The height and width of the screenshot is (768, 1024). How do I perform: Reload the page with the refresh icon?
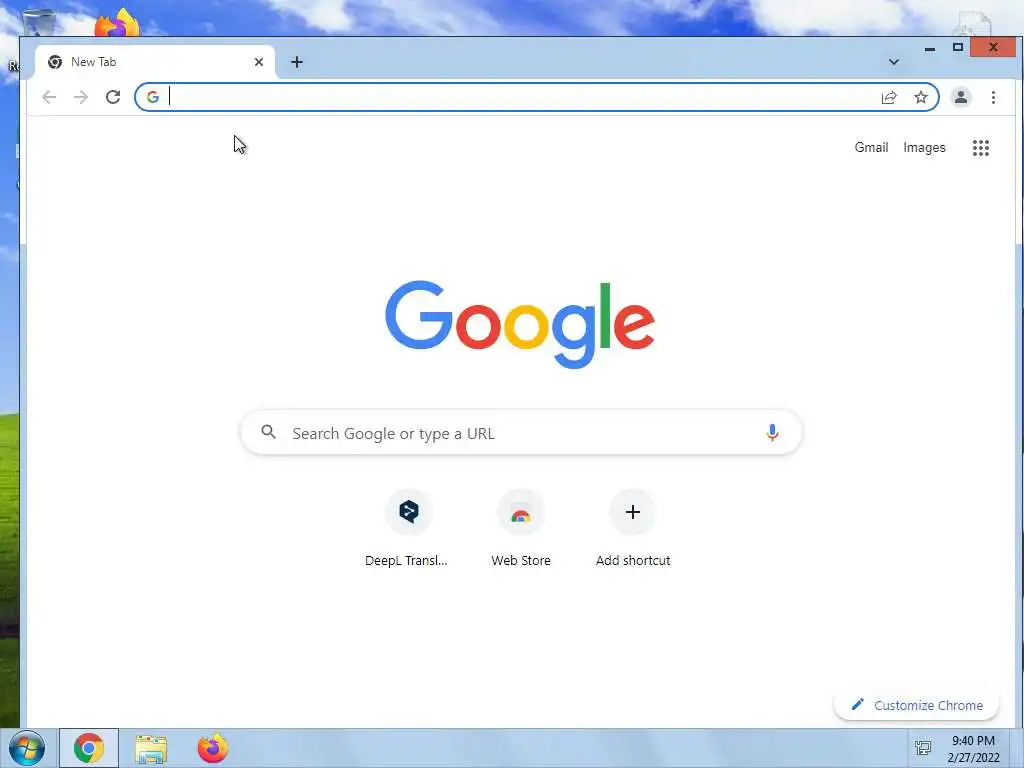[x=113, y=97]
